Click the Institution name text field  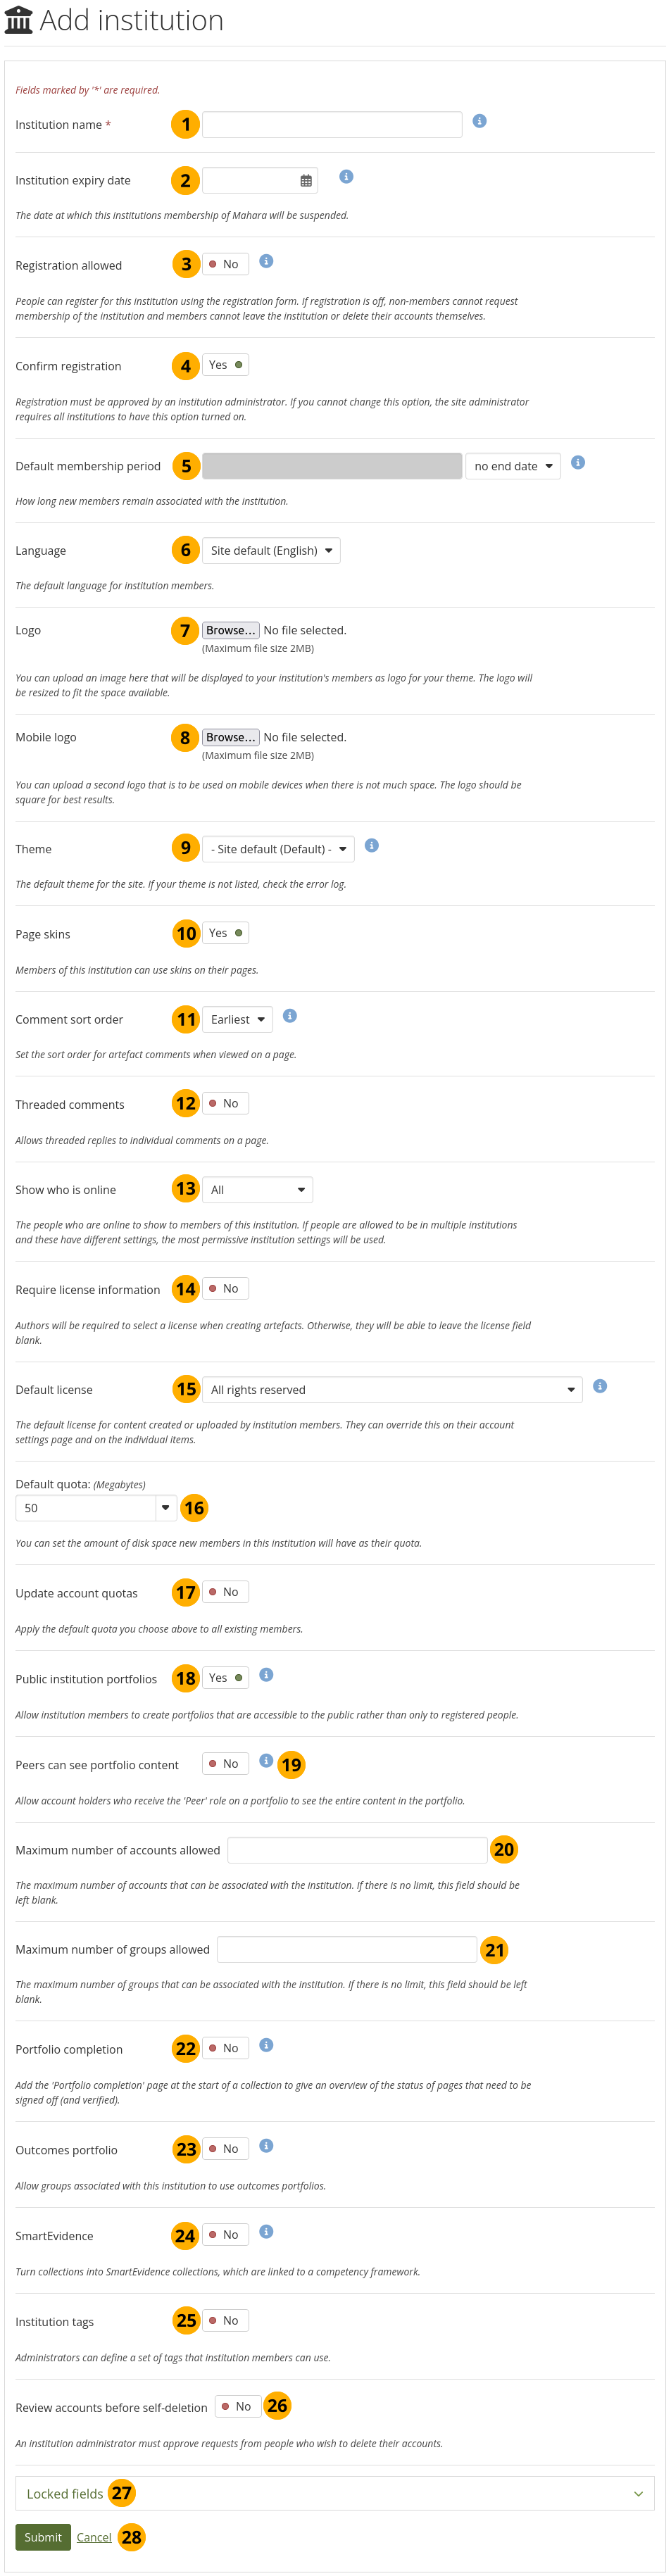click(x=332, y=124)
